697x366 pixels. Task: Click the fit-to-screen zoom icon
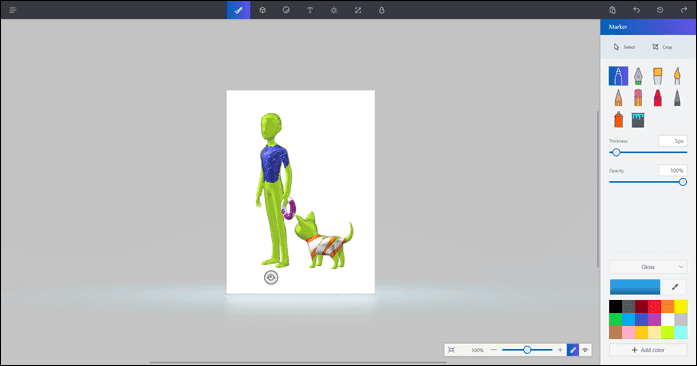[451, 350]
